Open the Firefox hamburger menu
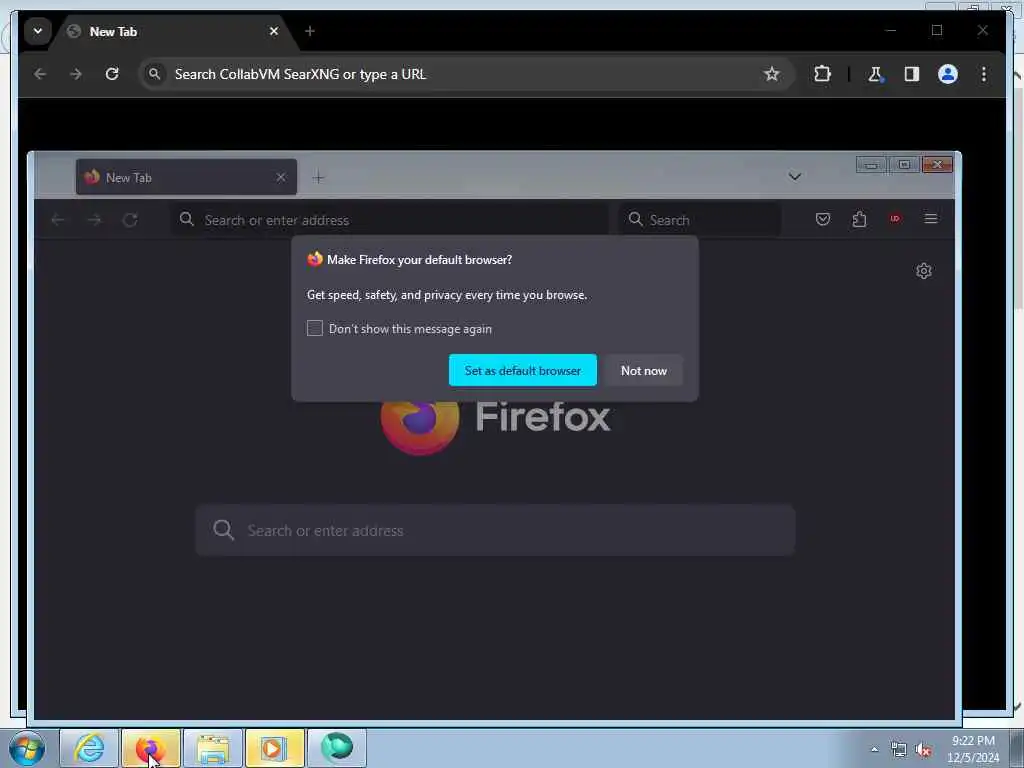 click(x=931, y=219)
